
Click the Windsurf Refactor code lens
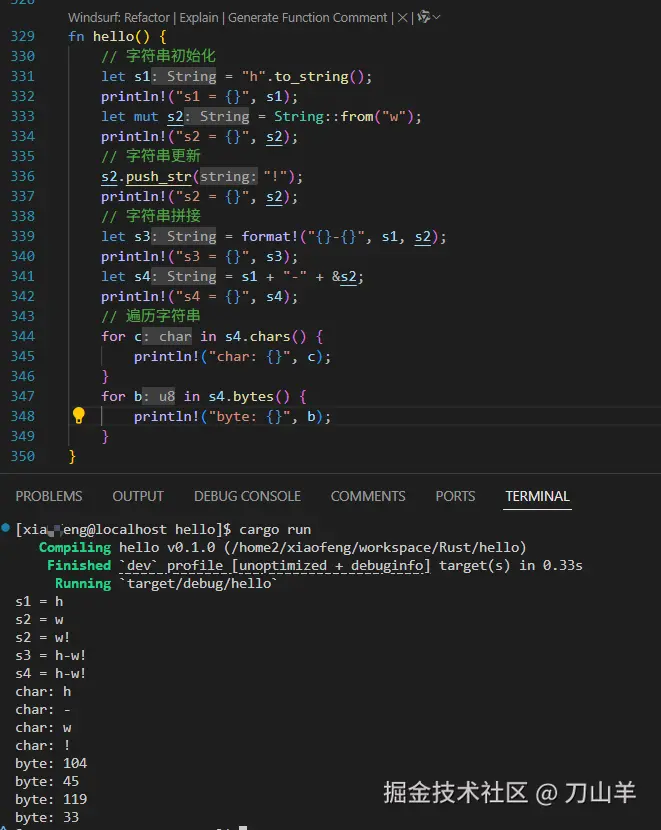pyautogui.click(x=119, y=17)
